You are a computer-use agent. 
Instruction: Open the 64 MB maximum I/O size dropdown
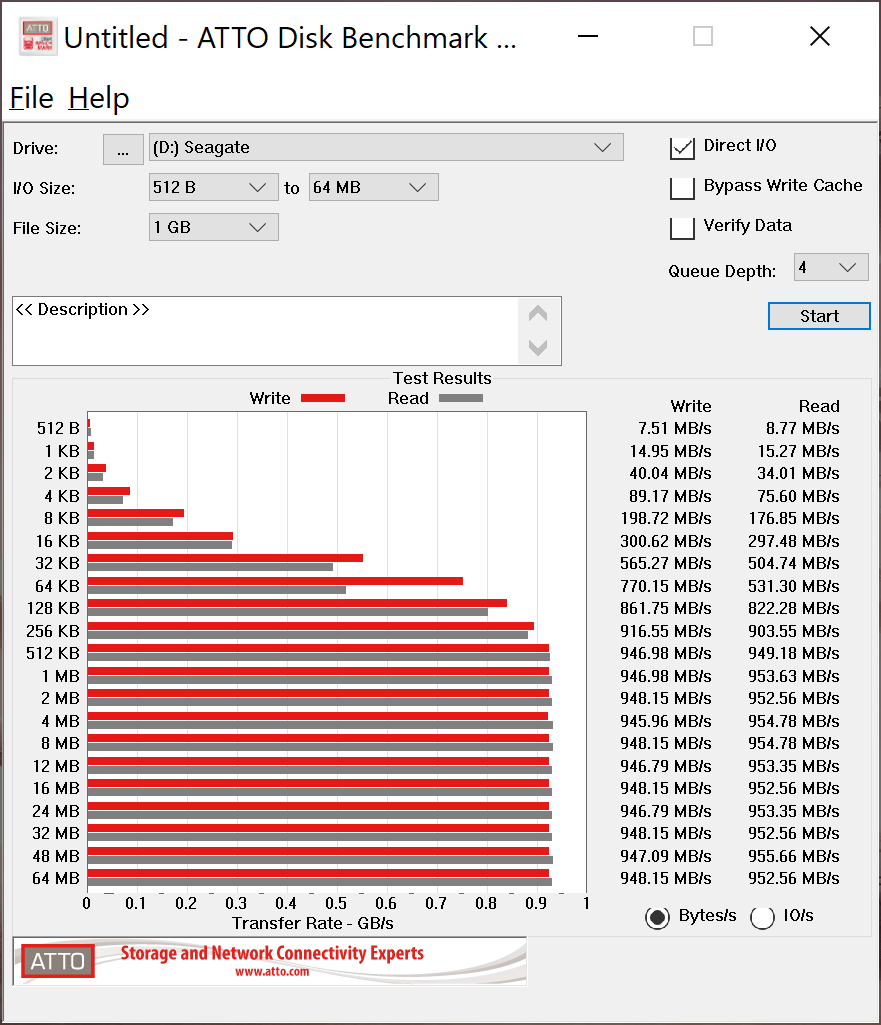coord(373,188)
